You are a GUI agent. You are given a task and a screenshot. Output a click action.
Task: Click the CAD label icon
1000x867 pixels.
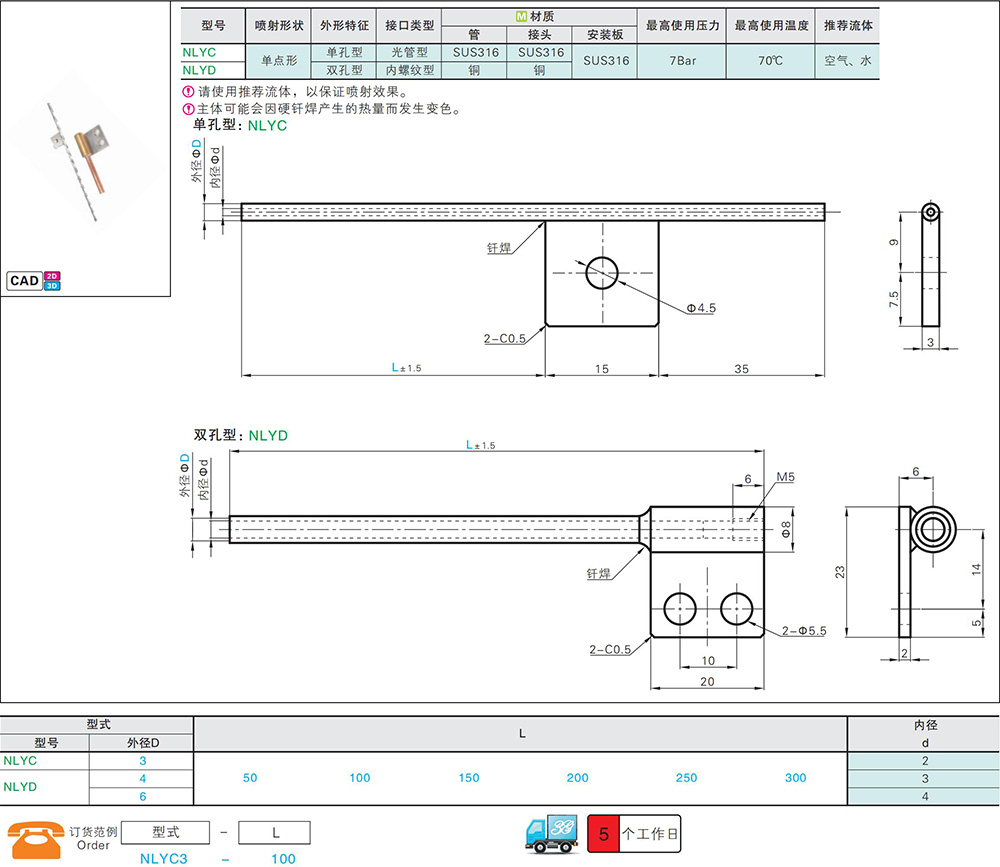coord(24,281)
